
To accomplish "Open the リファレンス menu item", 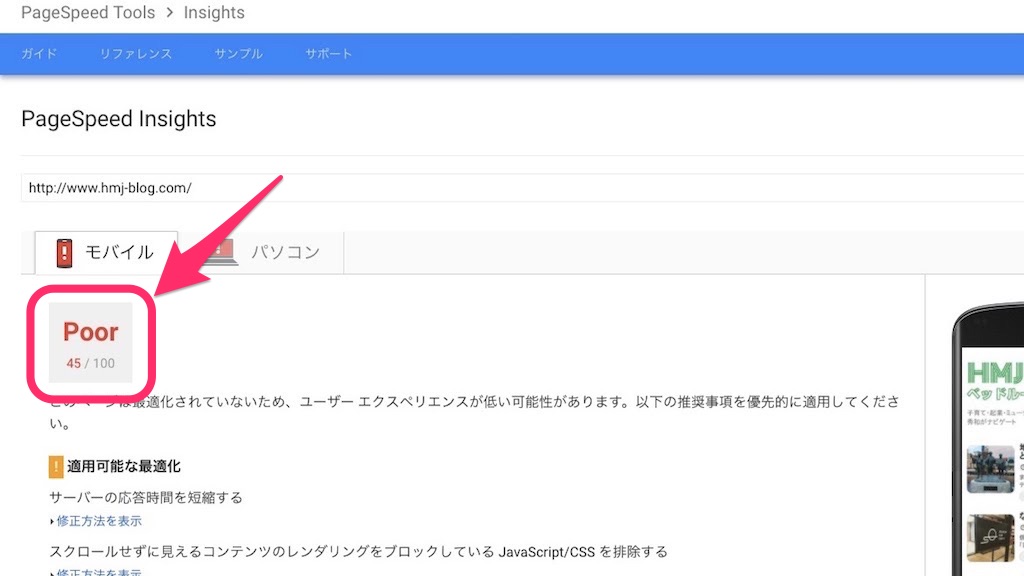I will (x=136, y=54).
